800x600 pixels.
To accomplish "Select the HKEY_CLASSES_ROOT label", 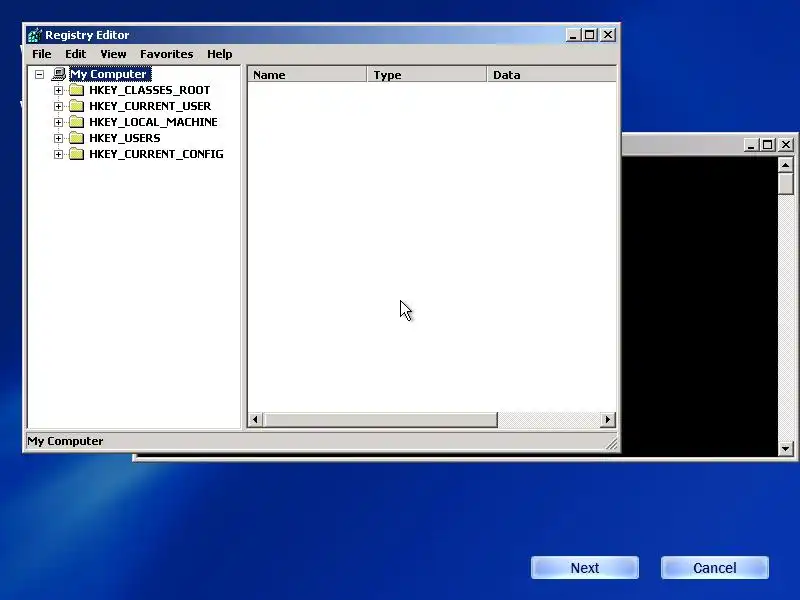I will (149, 90).
